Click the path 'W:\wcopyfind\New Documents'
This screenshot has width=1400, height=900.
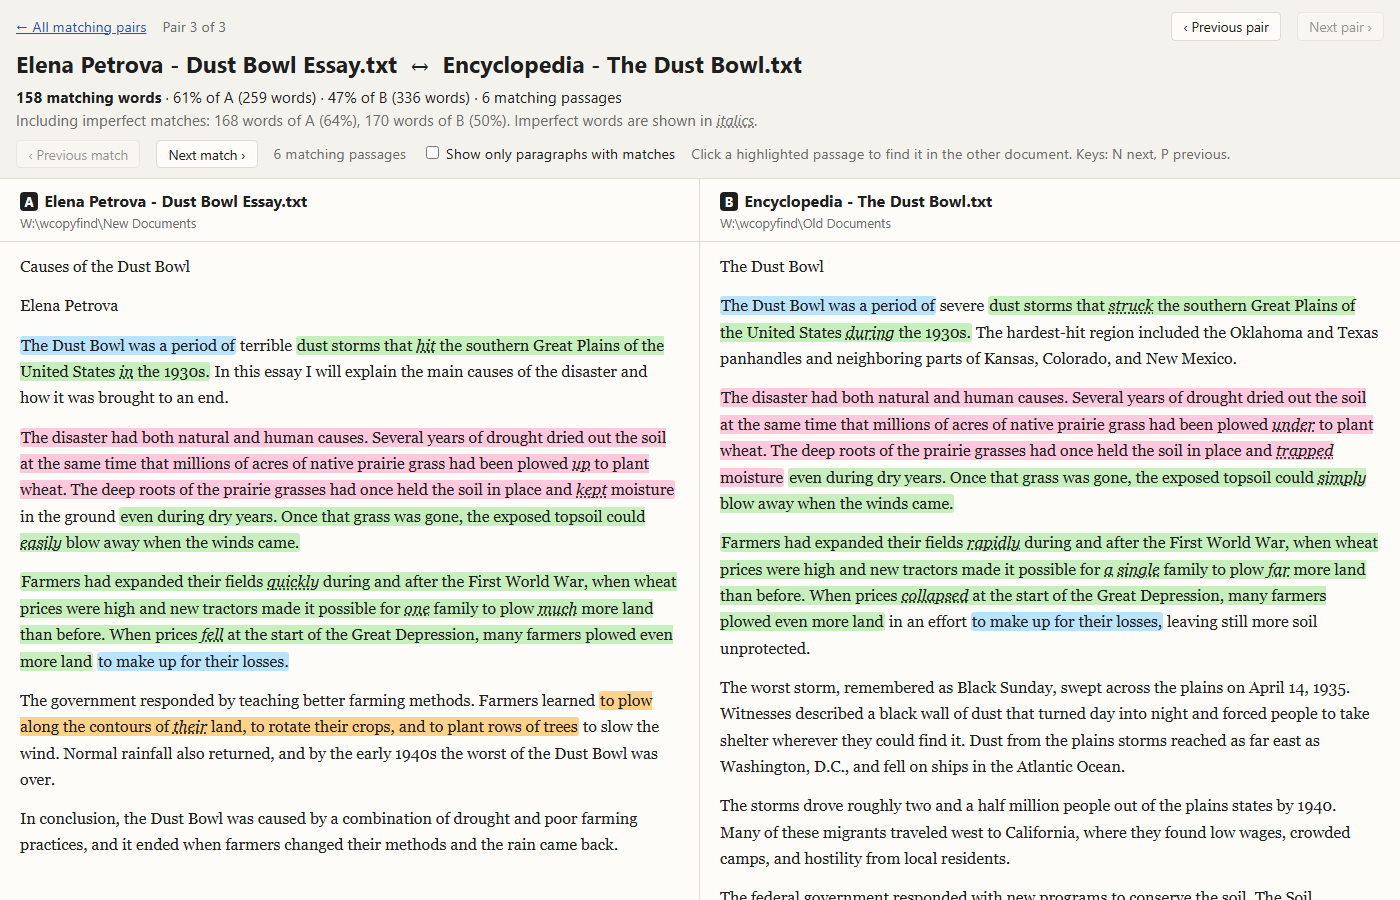pos(108,224)
